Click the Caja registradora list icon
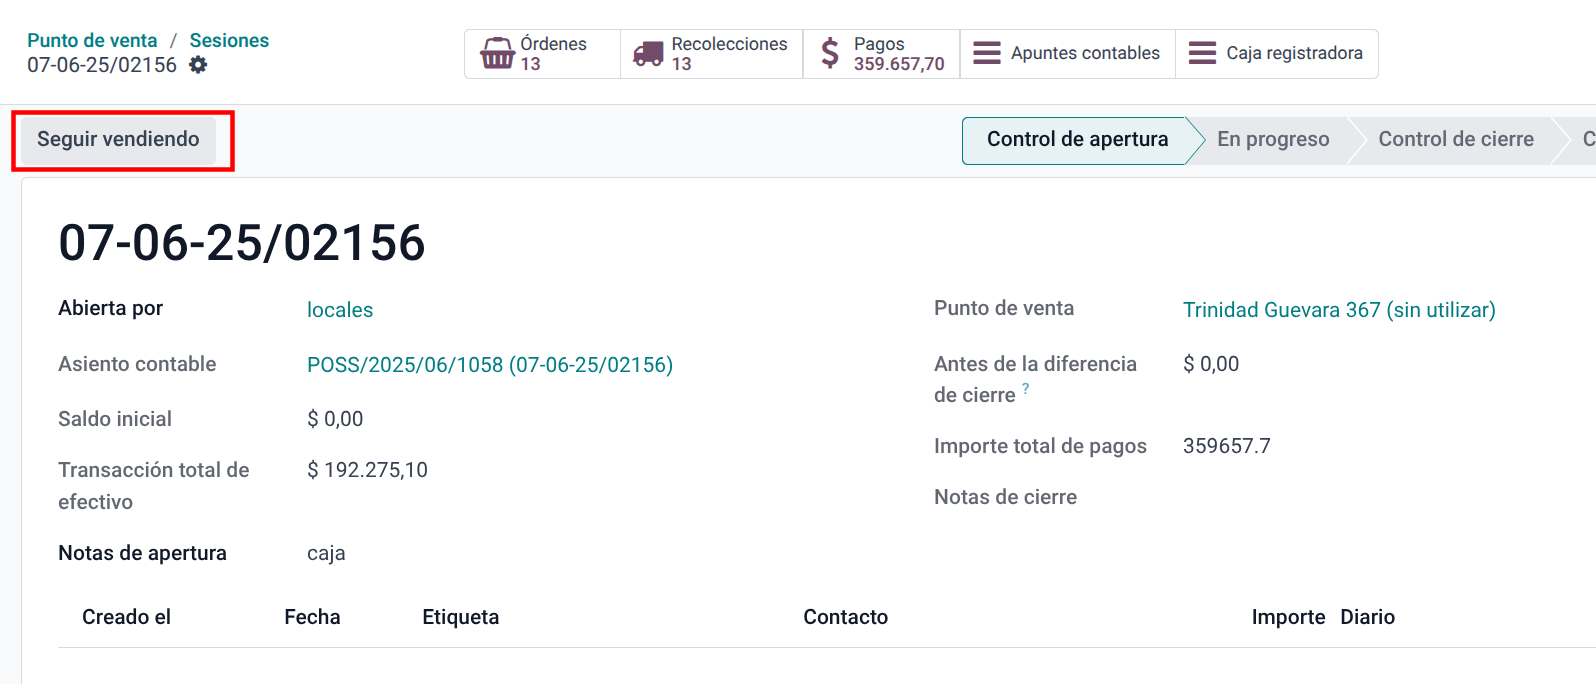The width and height of the screenshot is (1596, 684). 1202,53
